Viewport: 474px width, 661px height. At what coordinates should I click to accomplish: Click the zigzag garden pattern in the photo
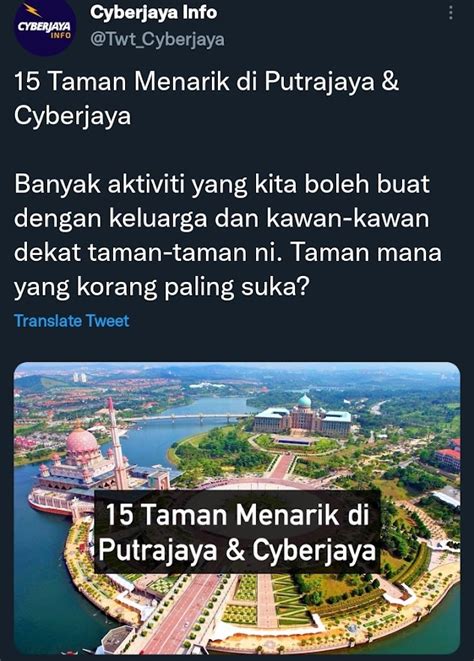290,599
